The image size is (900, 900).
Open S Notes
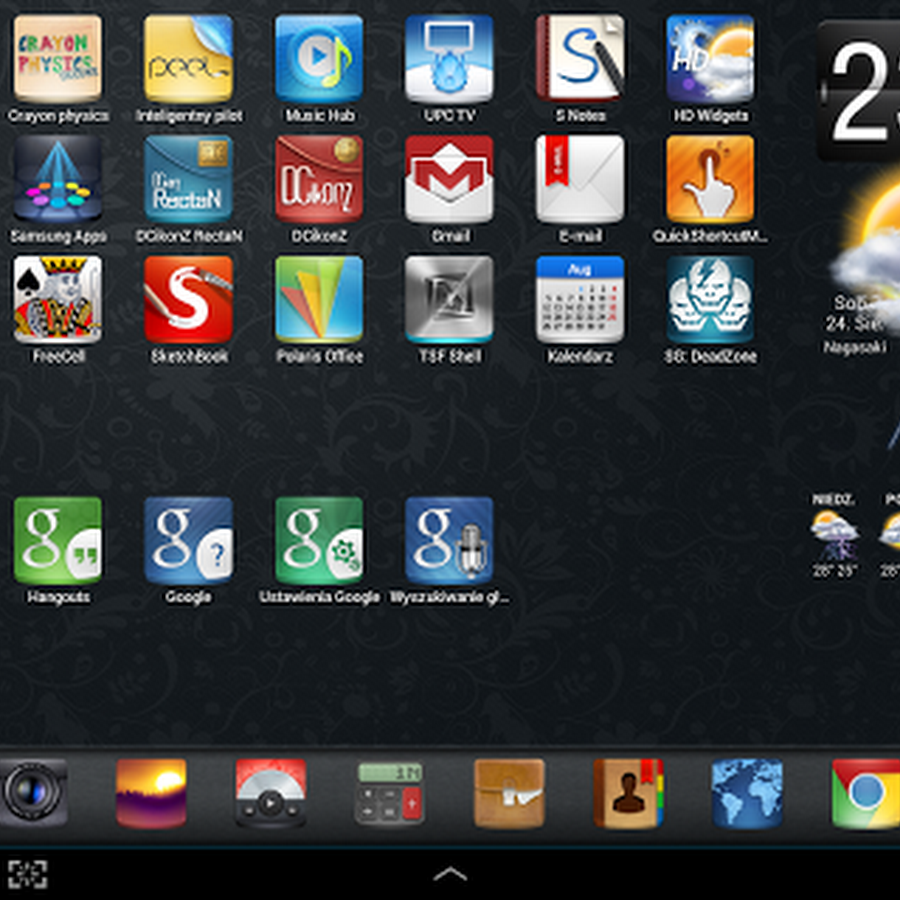click(x=580, y=59)
